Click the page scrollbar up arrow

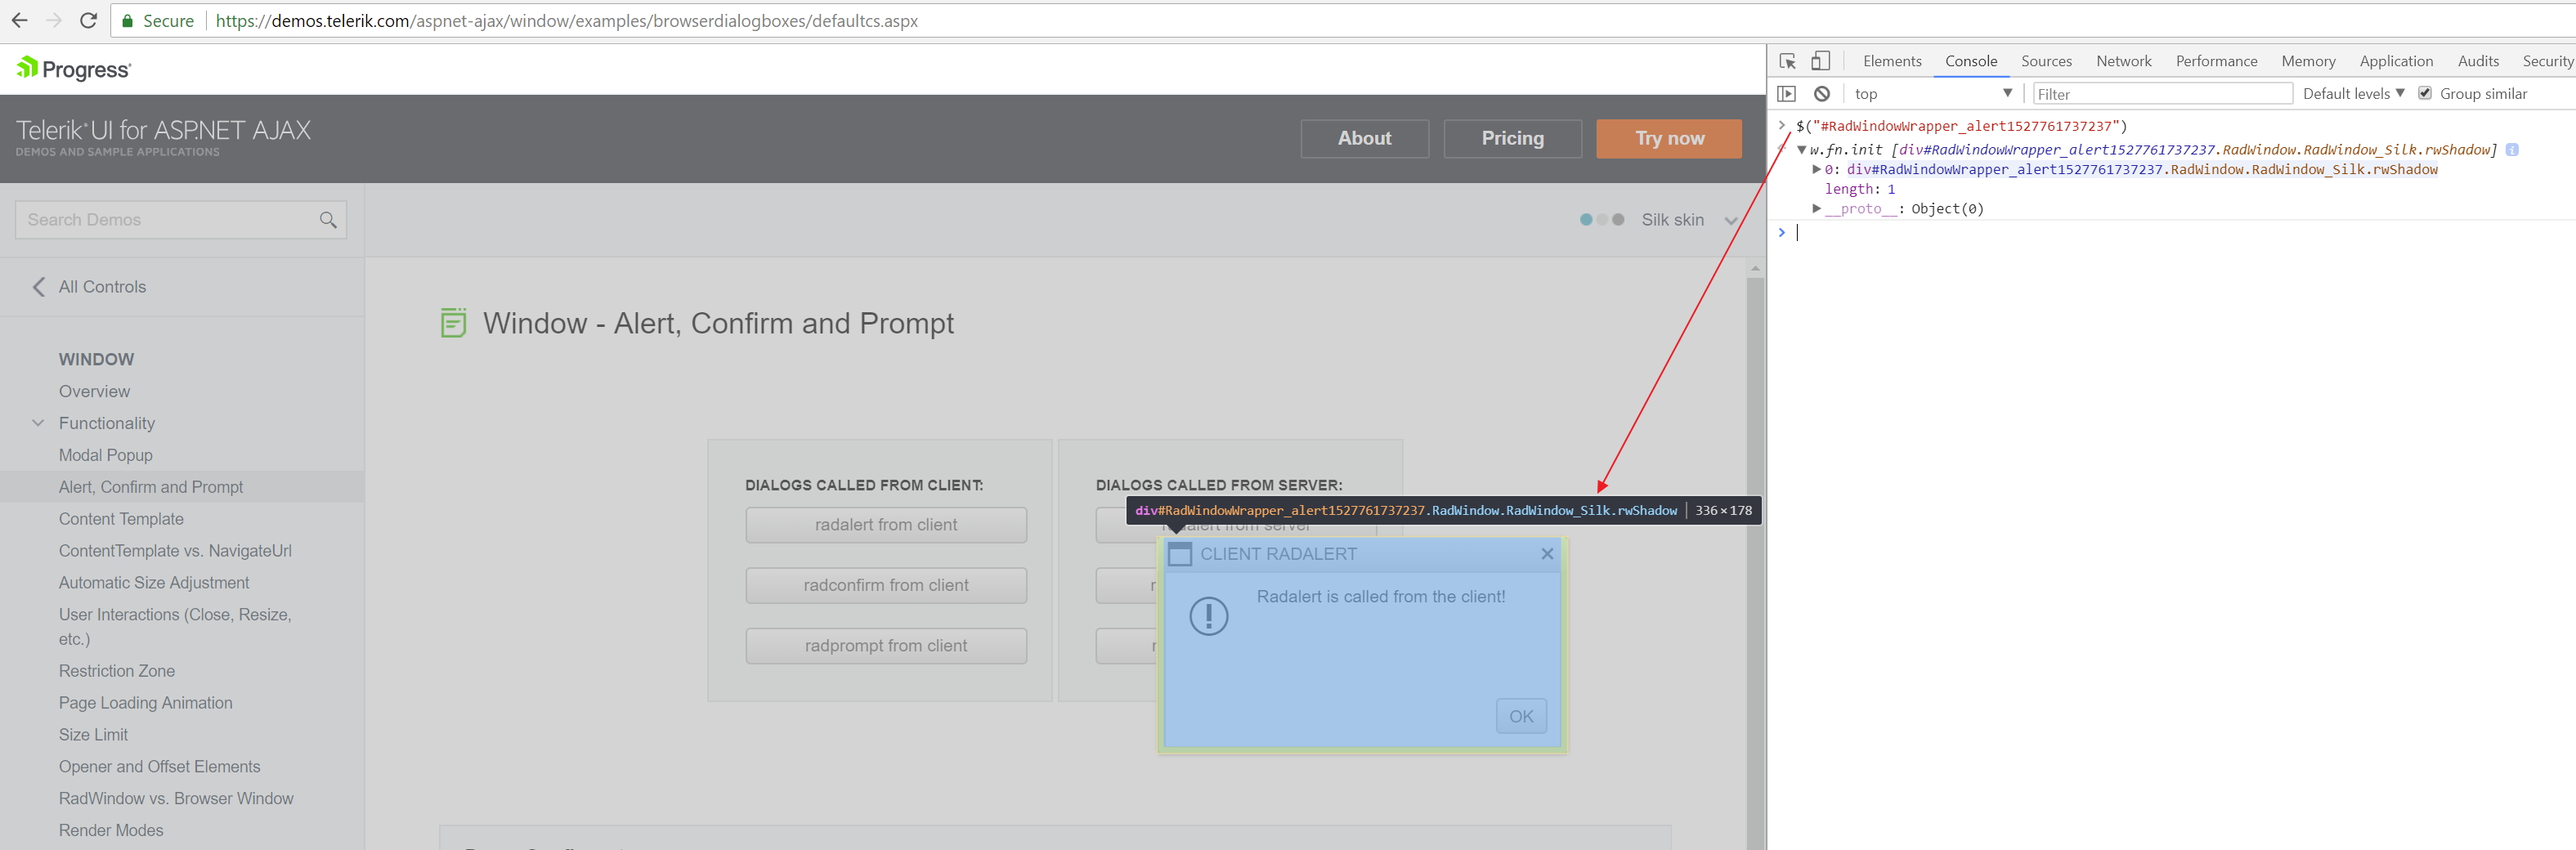pos(1755,269)
